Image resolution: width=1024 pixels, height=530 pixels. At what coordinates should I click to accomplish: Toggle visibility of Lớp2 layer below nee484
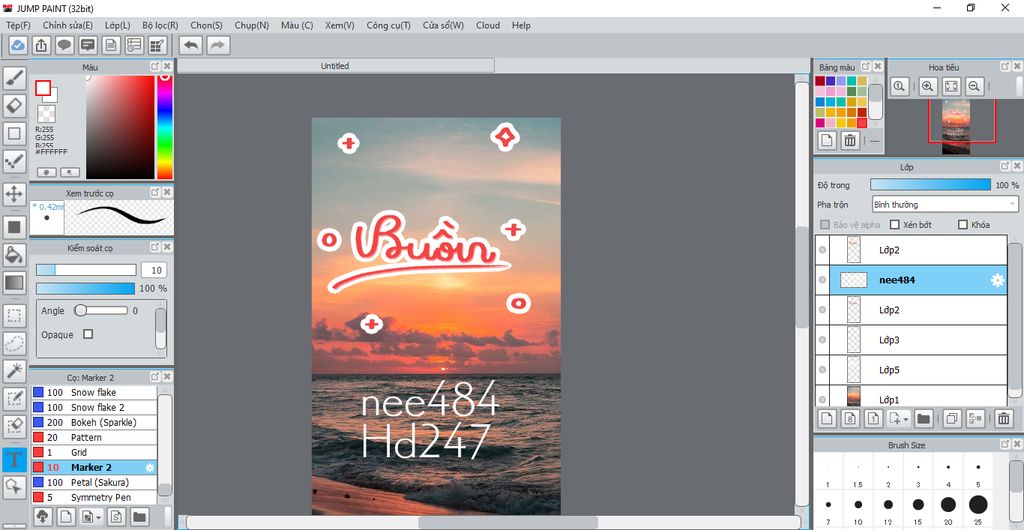point(822,310)
